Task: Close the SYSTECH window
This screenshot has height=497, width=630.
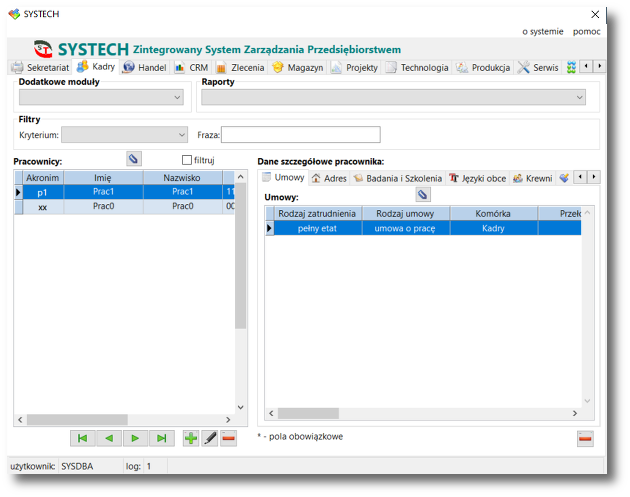Action: (595, 14)
